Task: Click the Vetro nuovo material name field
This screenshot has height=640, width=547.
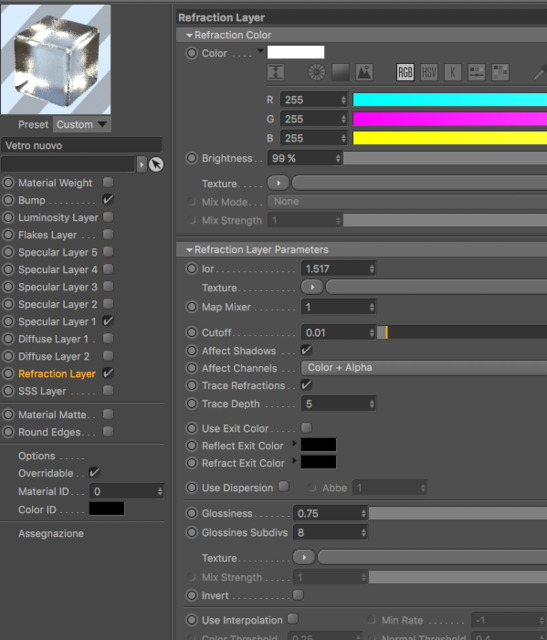Action: click(82, 145)
